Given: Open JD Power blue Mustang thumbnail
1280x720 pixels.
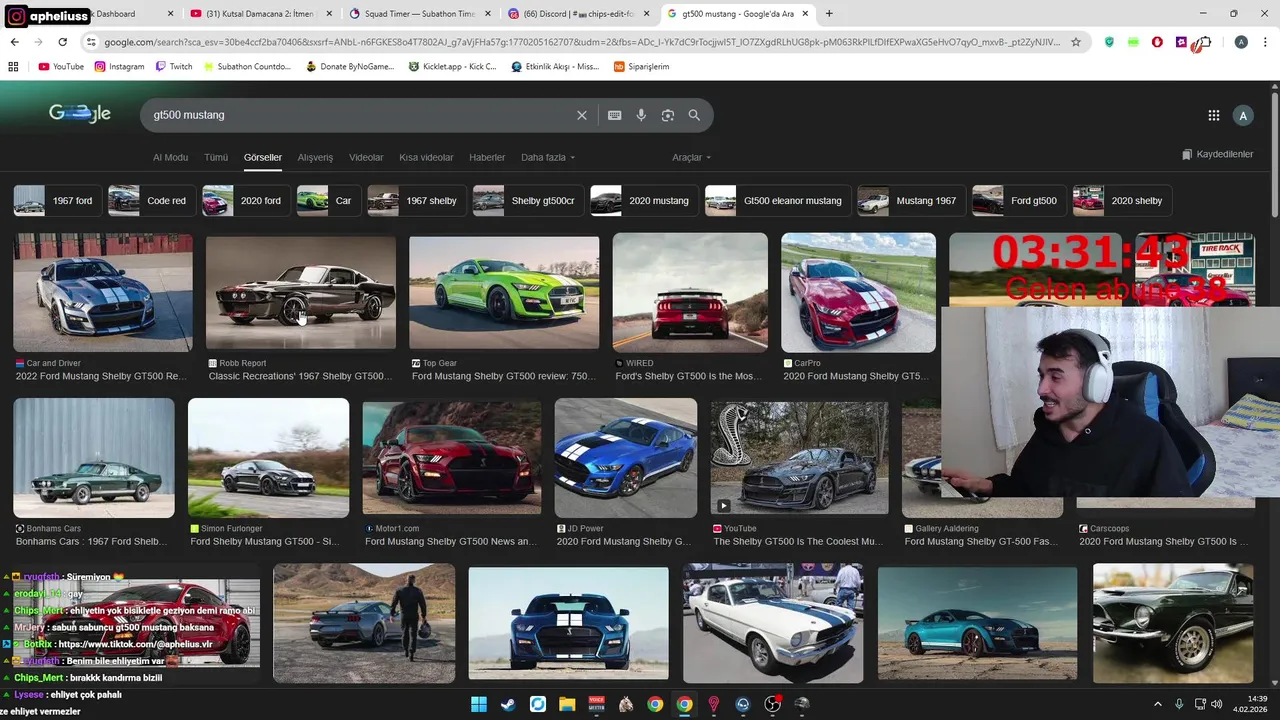Looking at the screenshot, I should coord(626,458).
